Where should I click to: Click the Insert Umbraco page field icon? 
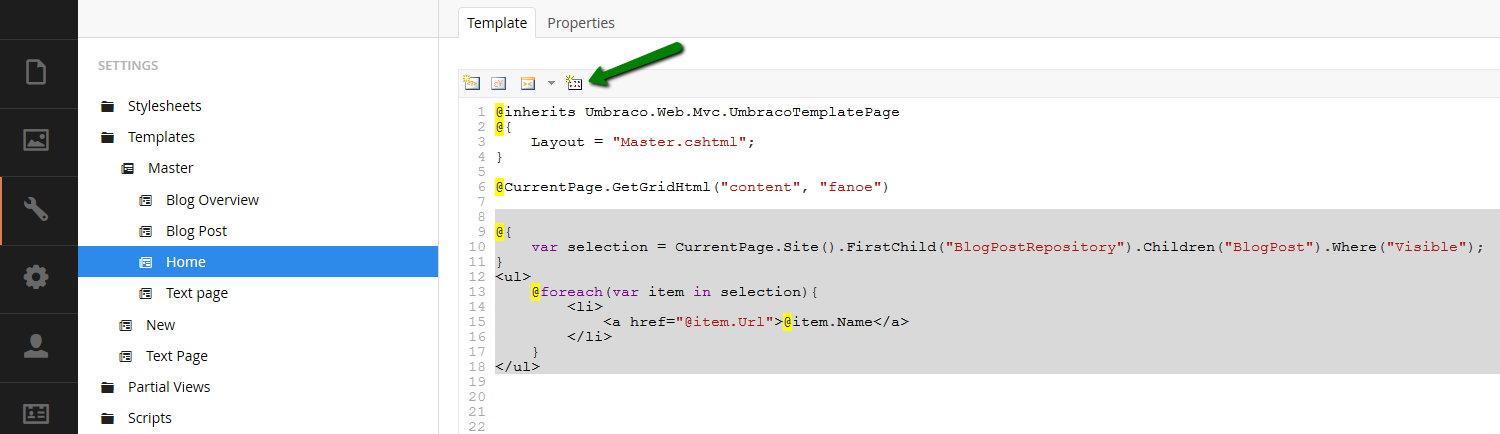[x=472, y=83]
